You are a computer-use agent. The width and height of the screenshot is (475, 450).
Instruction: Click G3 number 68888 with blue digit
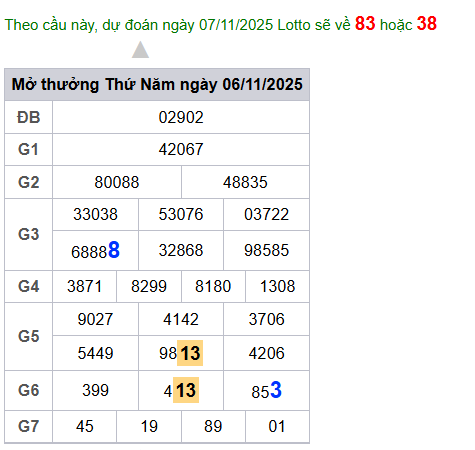[x=95, y=250]
